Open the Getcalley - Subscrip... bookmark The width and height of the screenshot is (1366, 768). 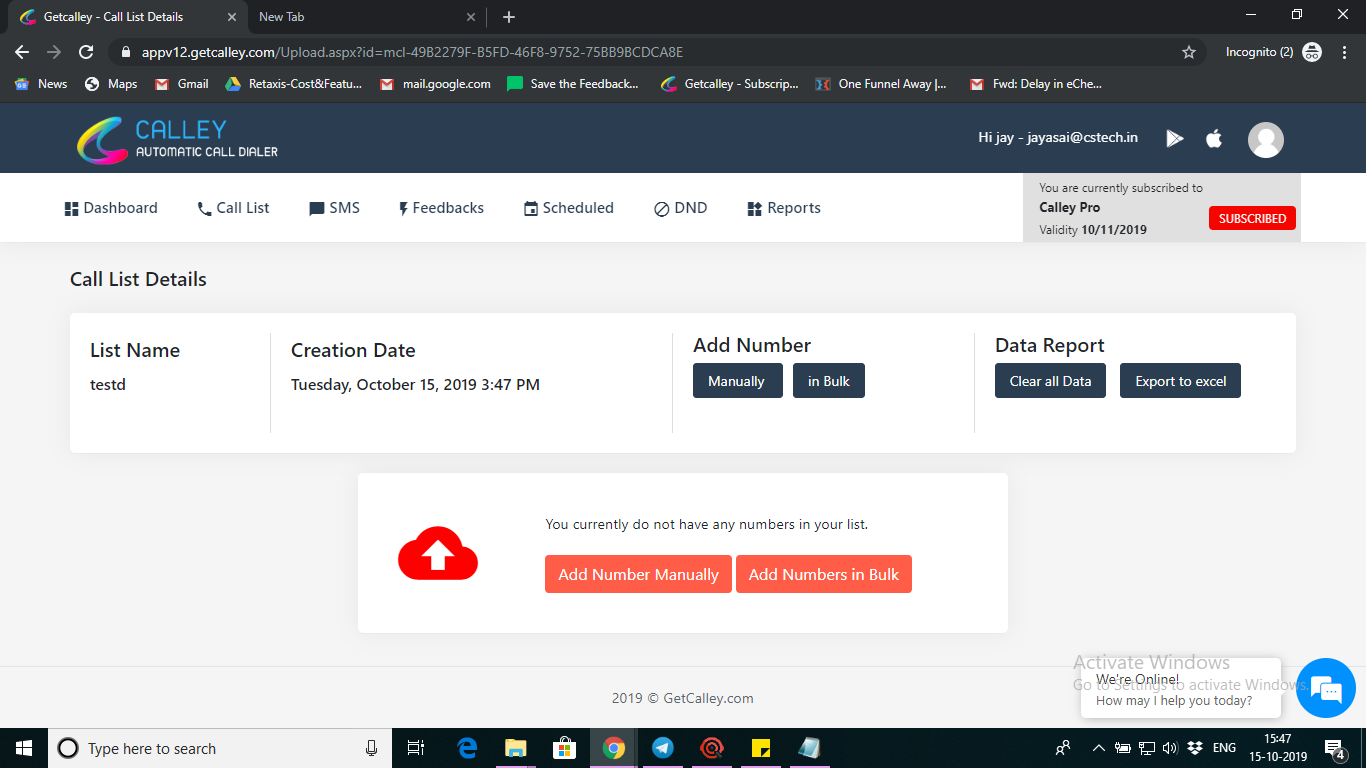tap(730, 84)
